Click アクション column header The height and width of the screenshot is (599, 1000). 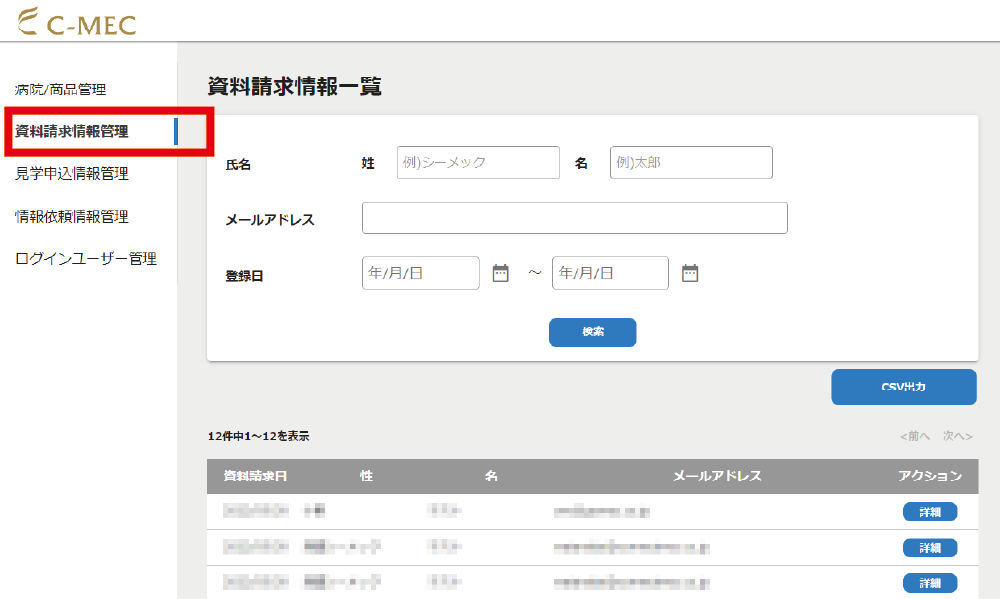930,476
